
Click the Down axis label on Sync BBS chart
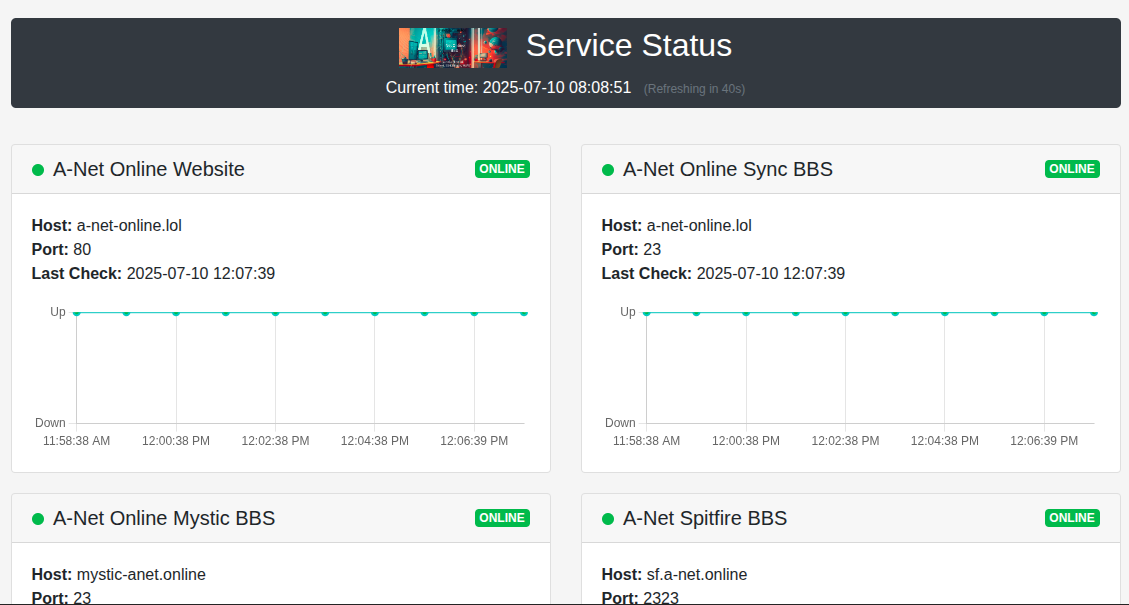pos(620,423)
